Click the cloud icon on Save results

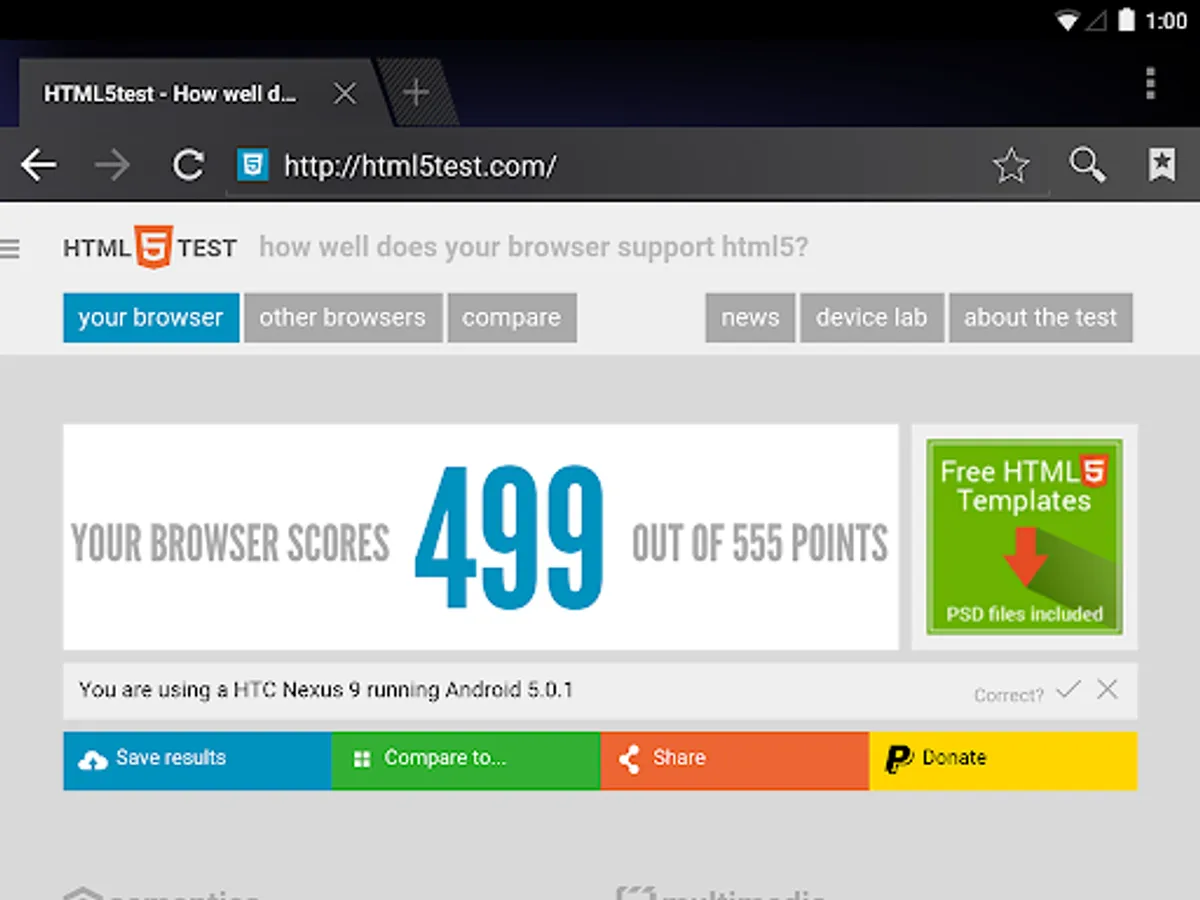click(93, 760)
